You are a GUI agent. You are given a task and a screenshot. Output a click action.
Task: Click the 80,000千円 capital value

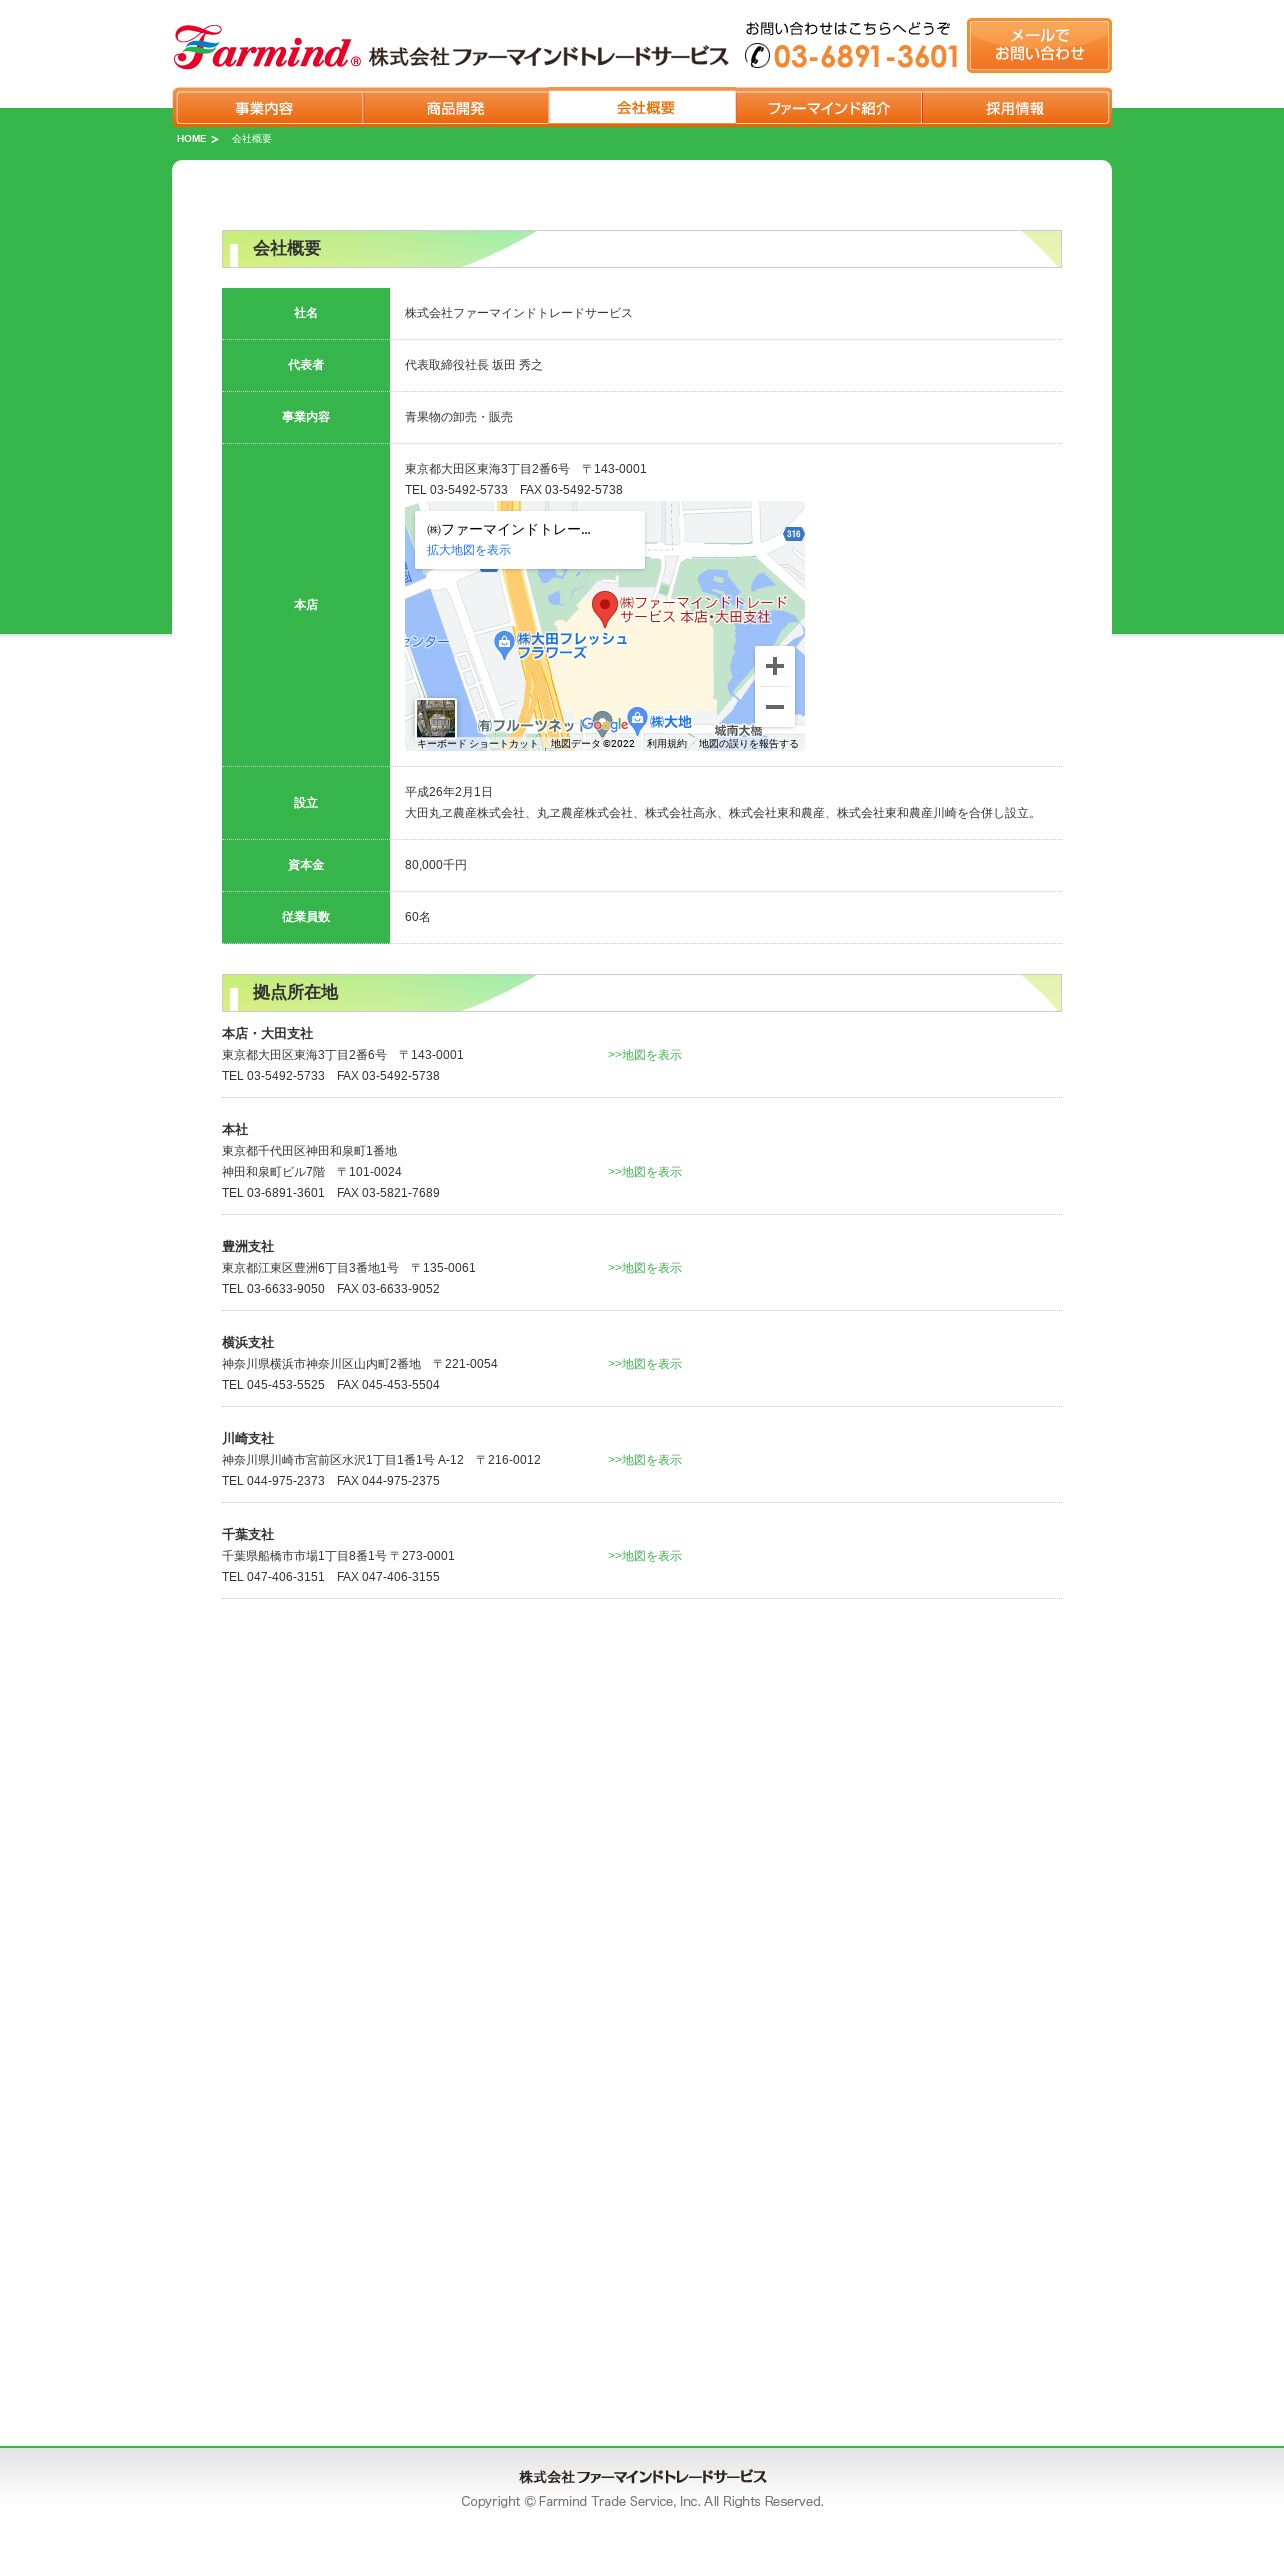[436, 865]
